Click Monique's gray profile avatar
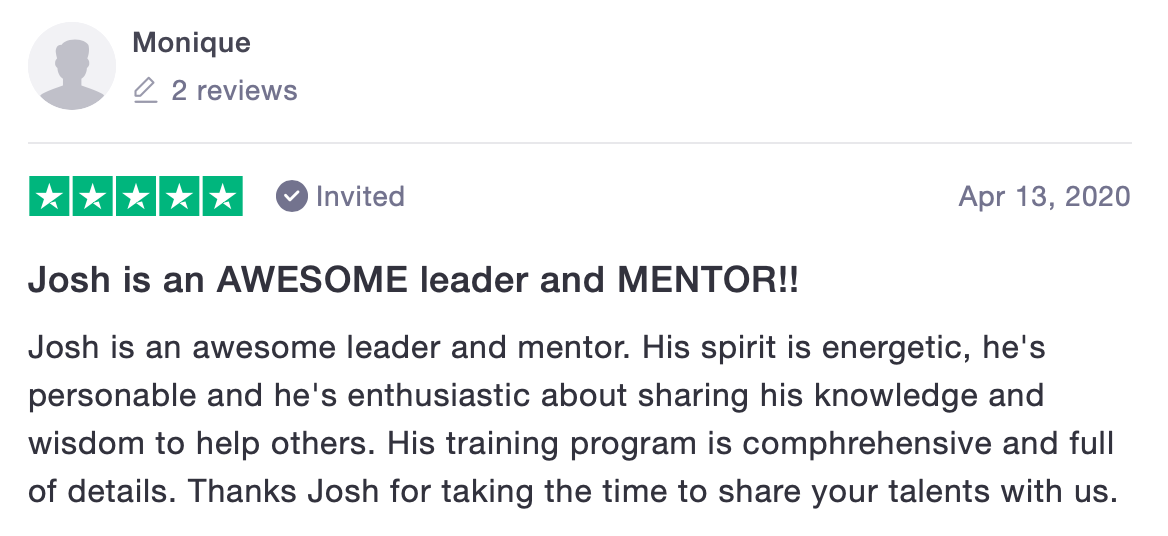The image size is (1168, 536). 72,66
